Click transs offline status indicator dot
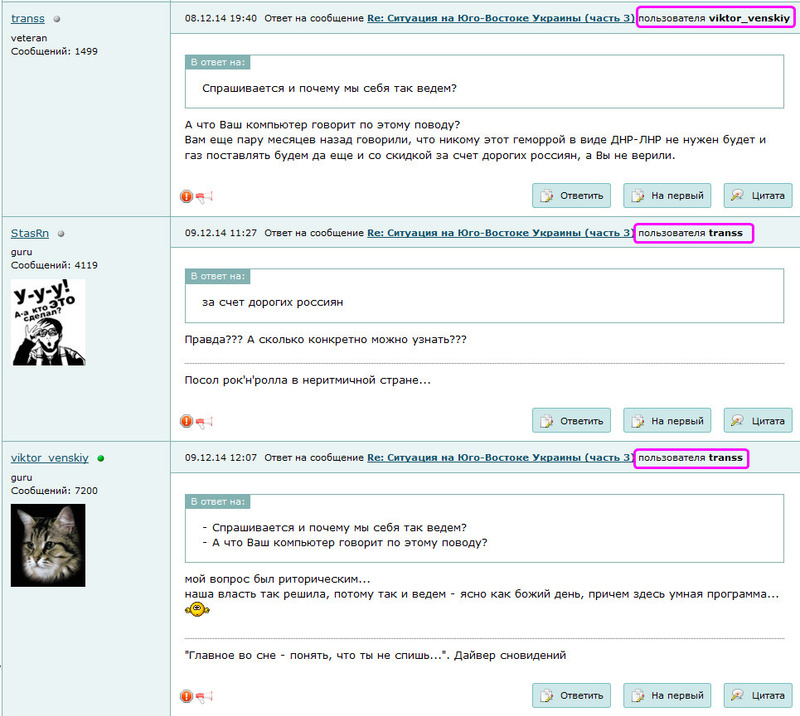800x716 pixels. [57, 19]
